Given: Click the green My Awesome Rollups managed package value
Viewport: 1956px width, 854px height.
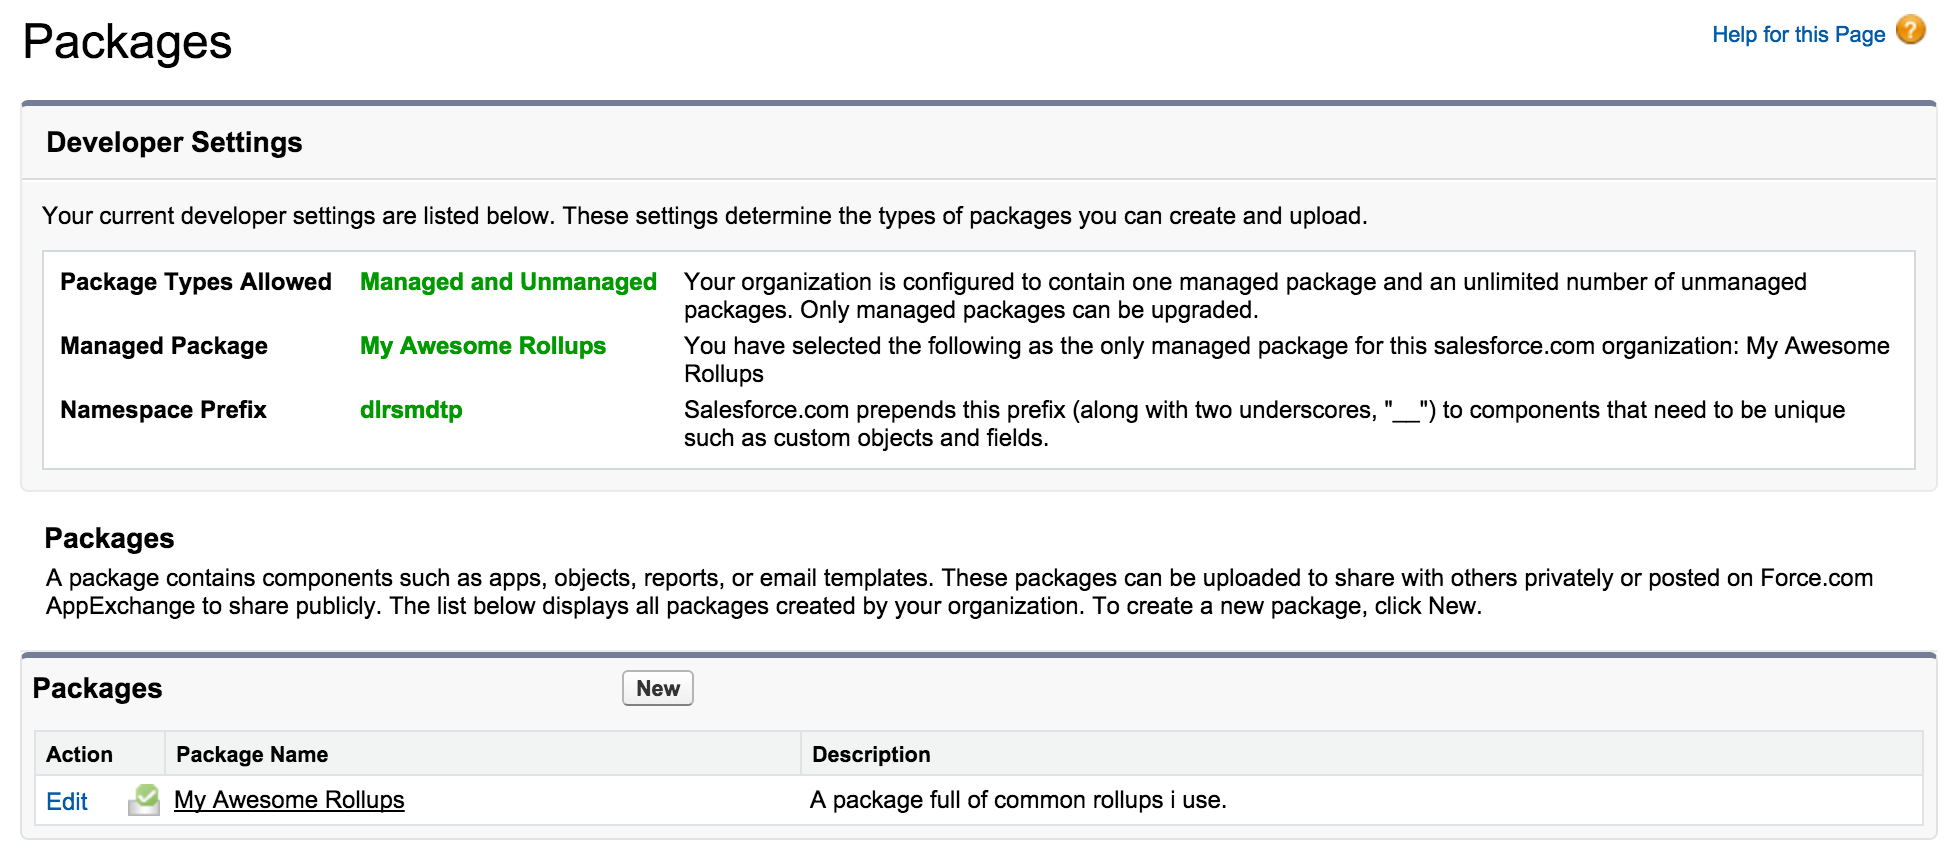Looking at the screenshot, I should pos(482,346).
